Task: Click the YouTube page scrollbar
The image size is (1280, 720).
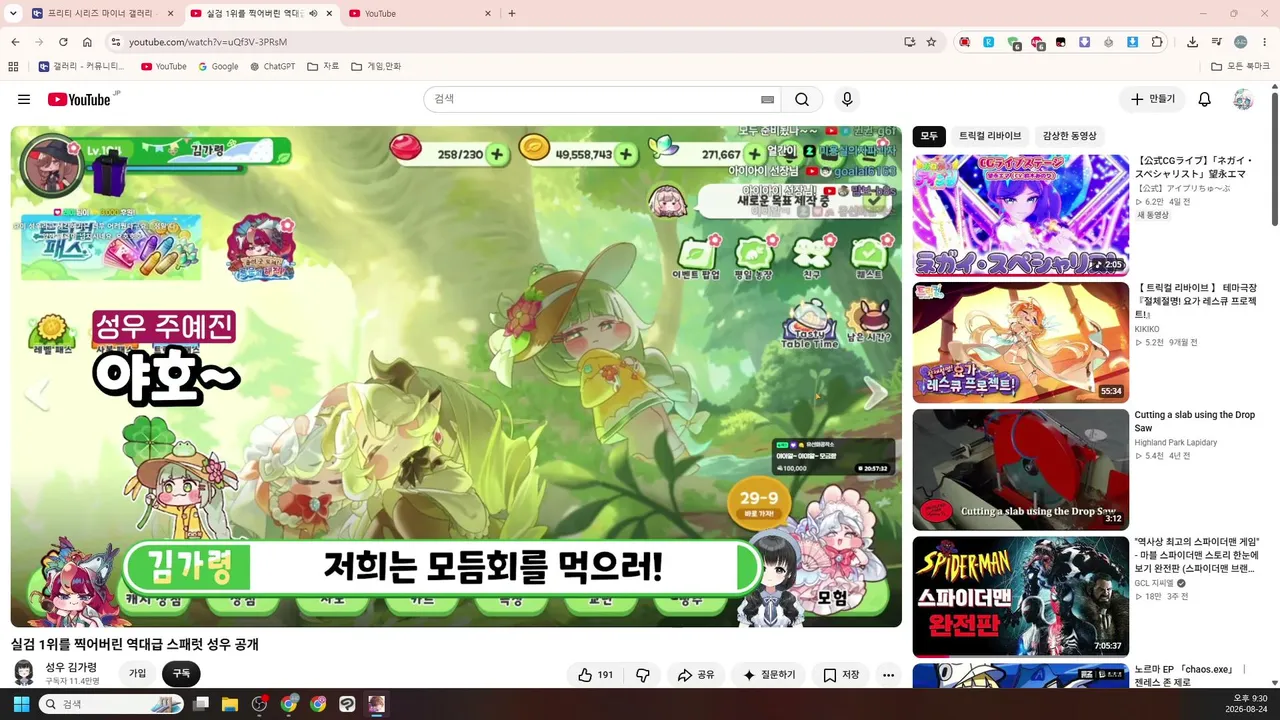Action: click(x=1274, y=160)
